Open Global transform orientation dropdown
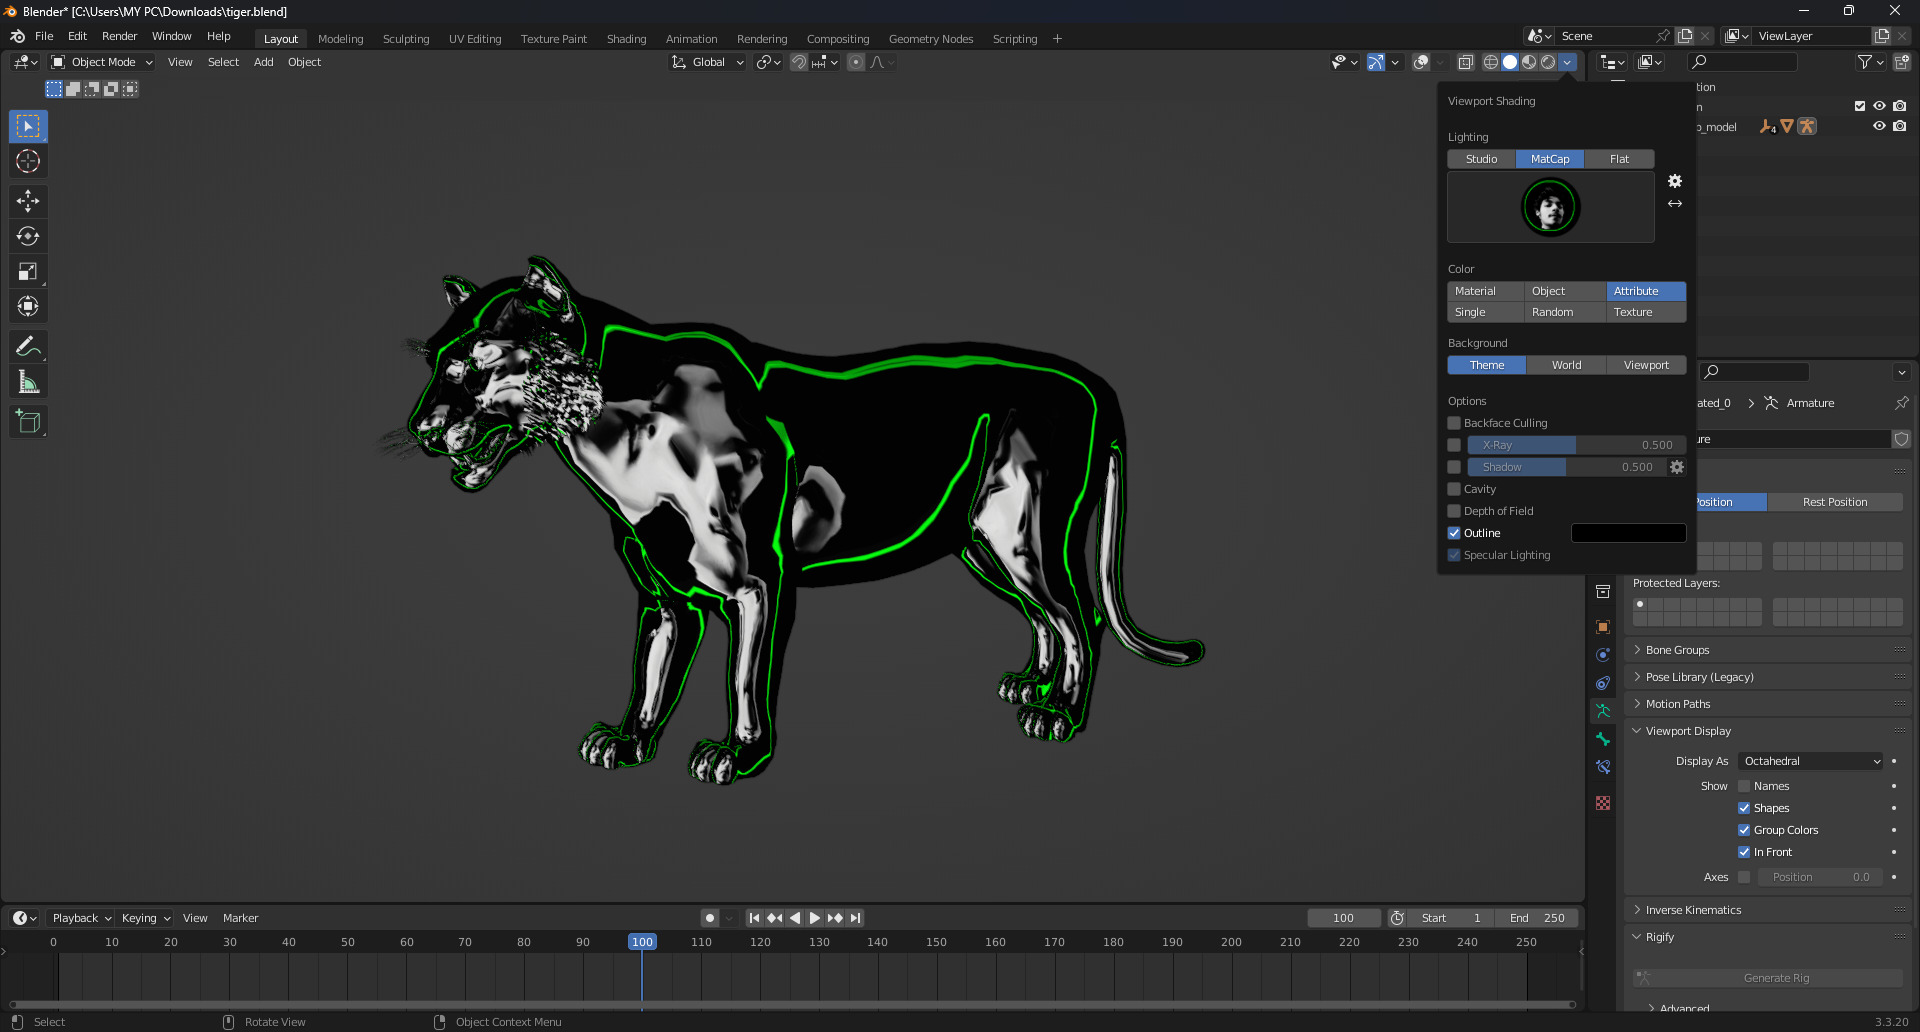Screen dimensions: 1920x1032 pos(708,62)
